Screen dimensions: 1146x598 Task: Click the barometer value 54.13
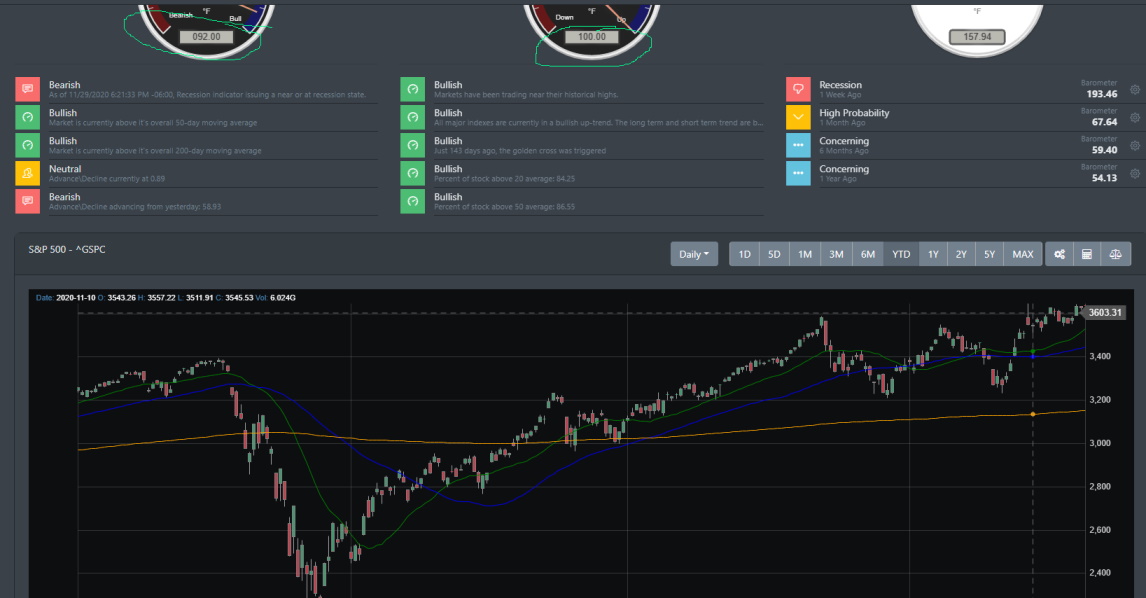pyautogui.click(x=1104, y=178)
